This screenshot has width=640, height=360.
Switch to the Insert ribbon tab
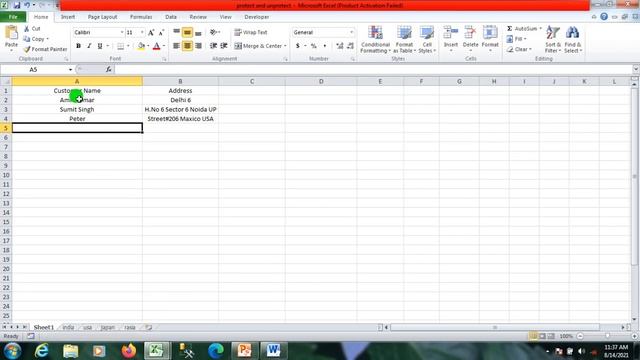68,17
